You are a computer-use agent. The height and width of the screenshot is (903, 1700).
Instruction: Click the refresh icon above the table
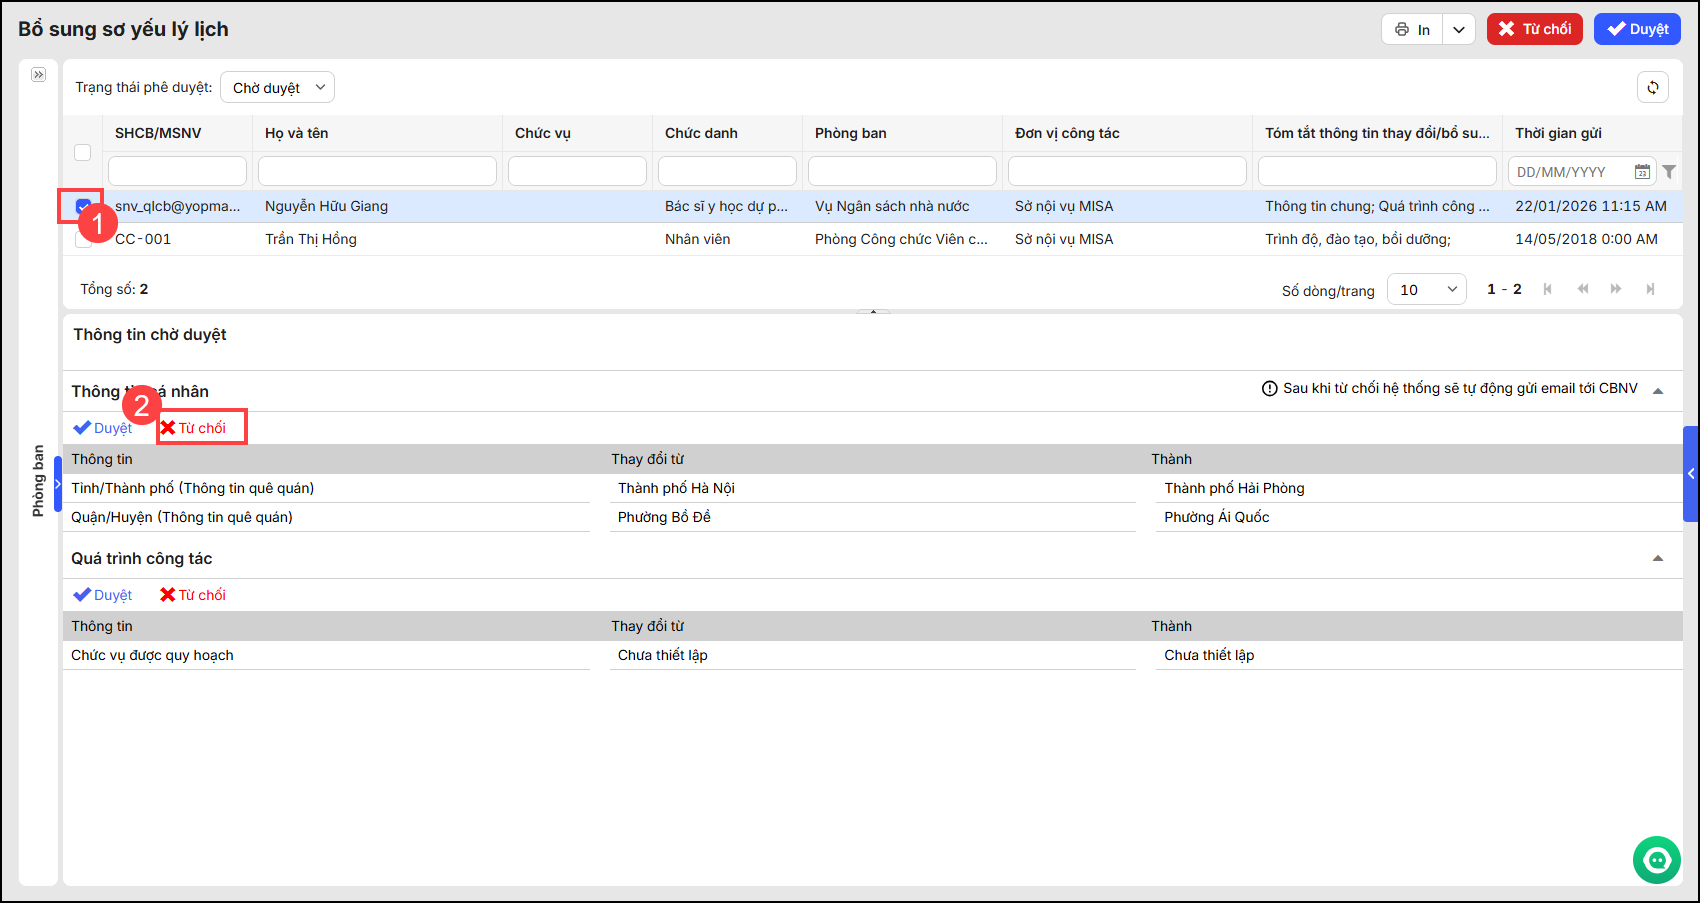pyautogui.click(x=1652, y=87)
